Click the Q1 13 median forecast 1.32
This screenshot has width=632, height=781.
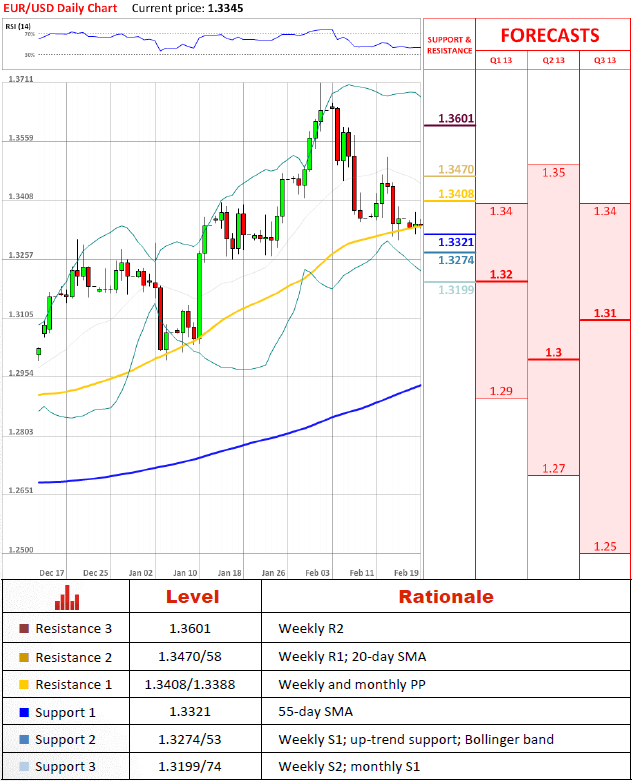501,274
